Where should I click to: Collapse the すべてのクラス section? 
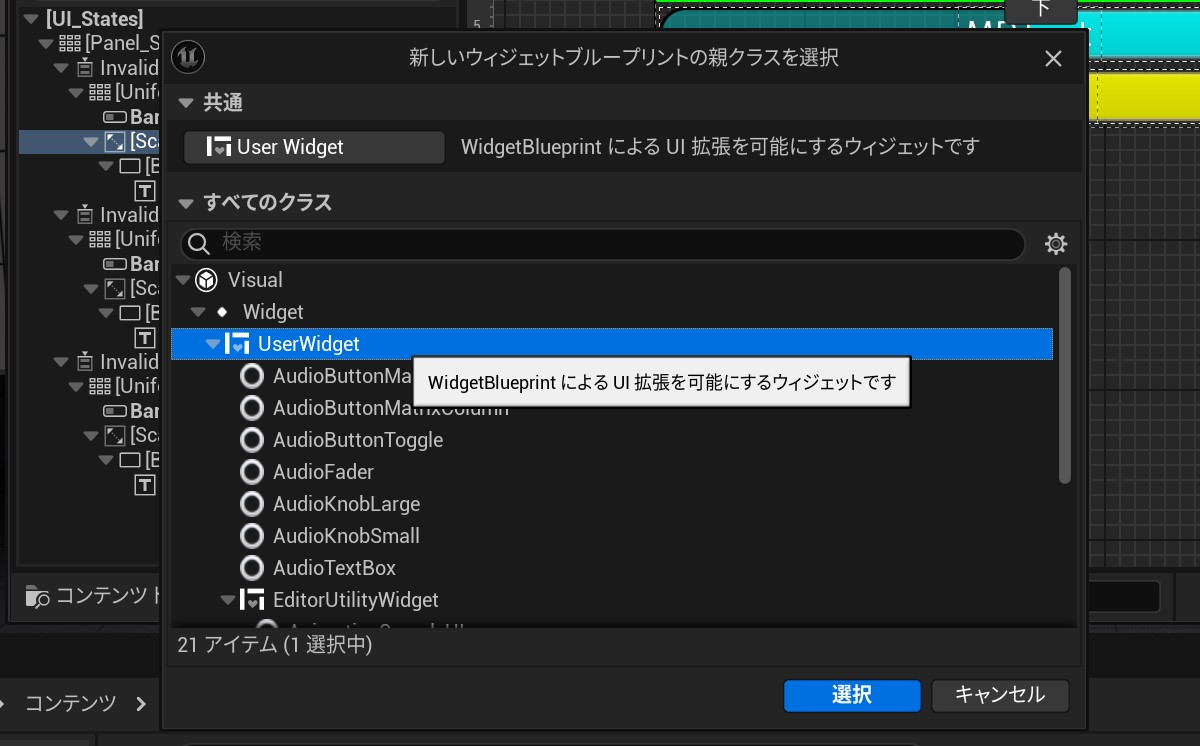pyautogui.click(x=185, y=203)
